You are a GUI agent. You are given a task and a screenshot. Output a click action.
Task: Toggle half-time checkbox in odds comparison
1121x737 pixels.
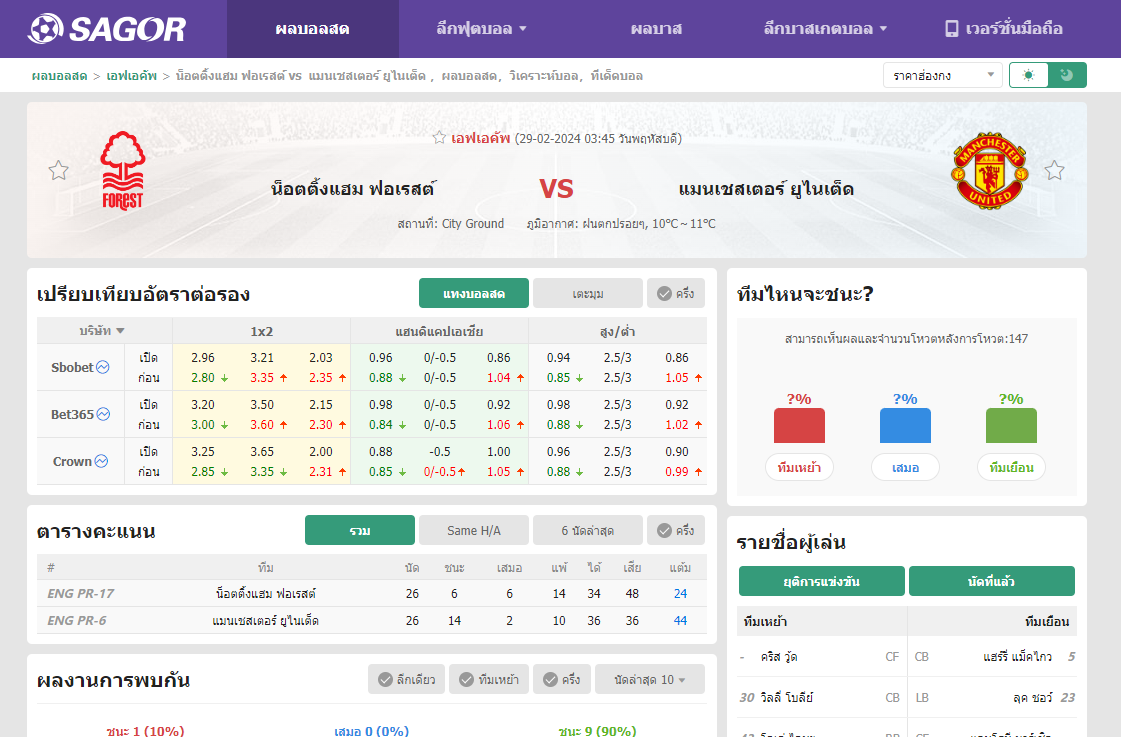coord(676,293)
